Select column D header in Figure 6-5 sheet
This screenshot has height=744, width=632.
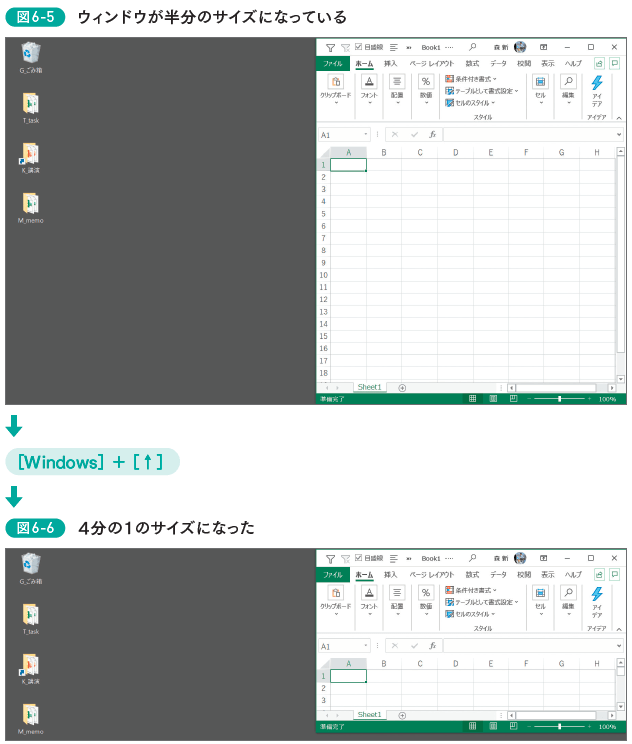point(455,152)
